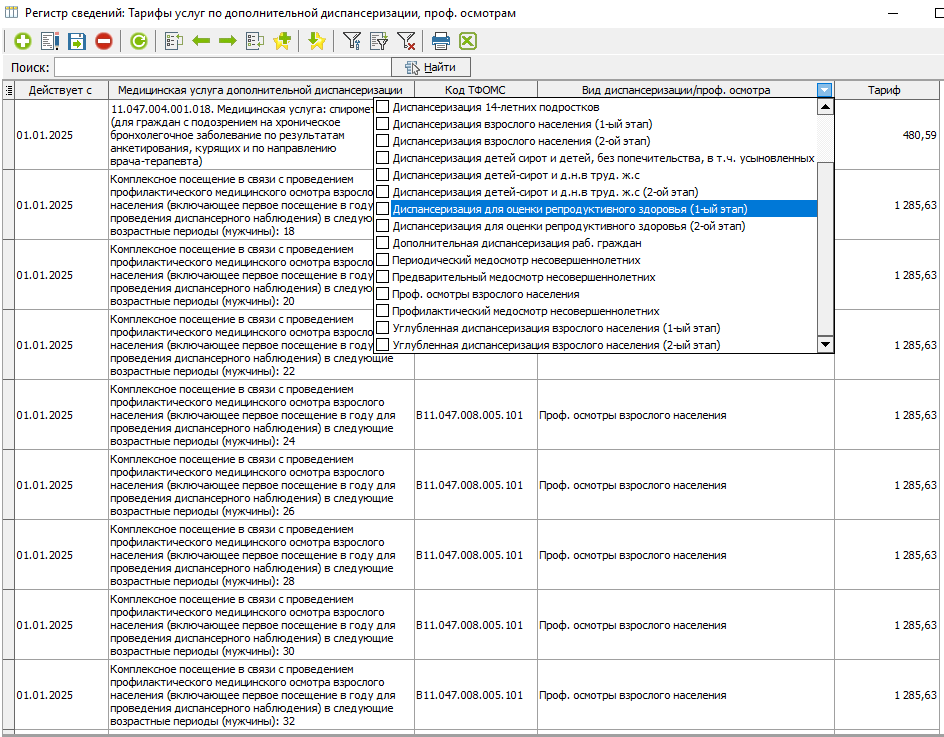Toggle the 'Вид диспансеризации' column filter dropdown arrow
Viewport: 944px width, 737px height.
(x=824, y=90)
